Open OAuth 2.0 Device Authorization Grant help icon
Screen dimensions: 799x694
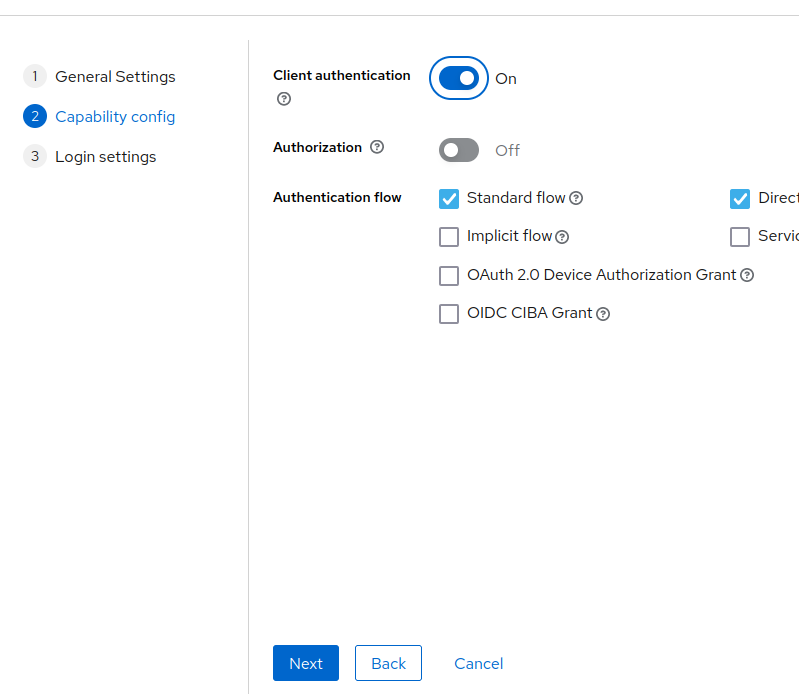(x=747, y=275)
